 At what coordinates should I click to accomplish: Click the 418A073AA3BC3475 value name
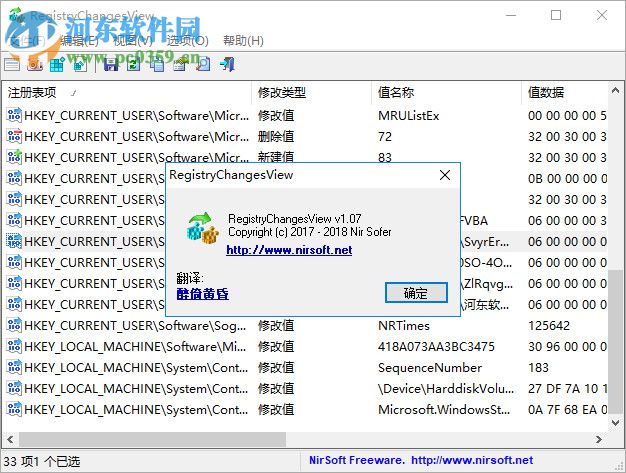[x=436, y=346]
